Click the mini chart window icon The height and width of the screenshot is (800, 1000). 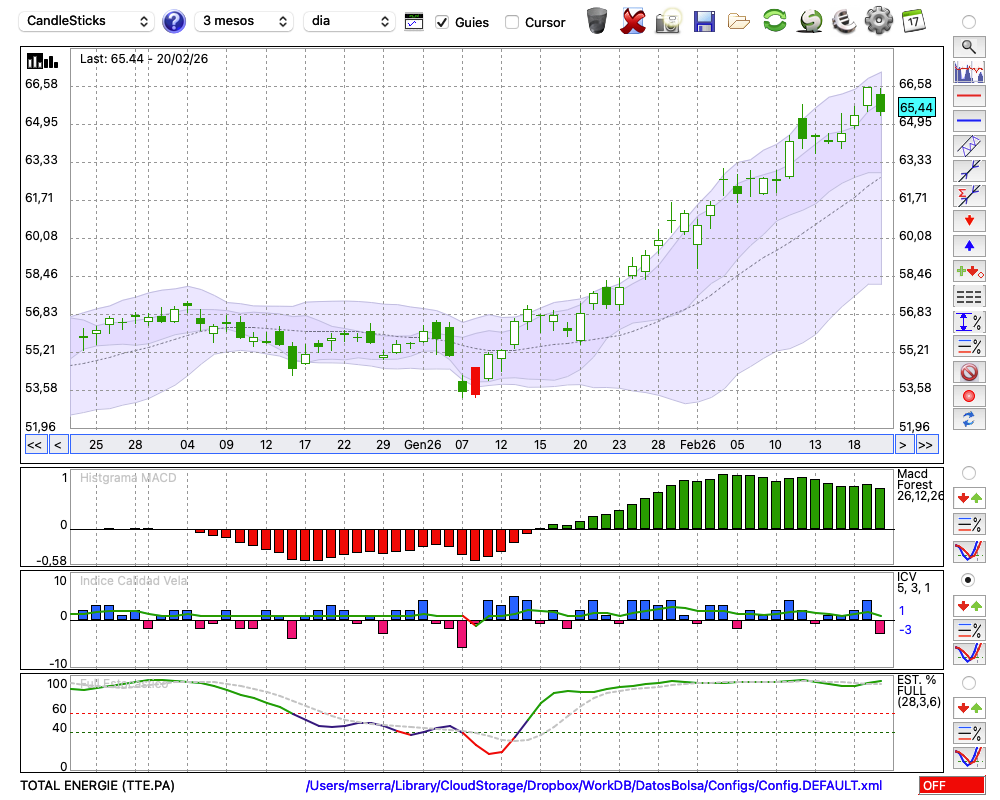click(x=414, y=22)
